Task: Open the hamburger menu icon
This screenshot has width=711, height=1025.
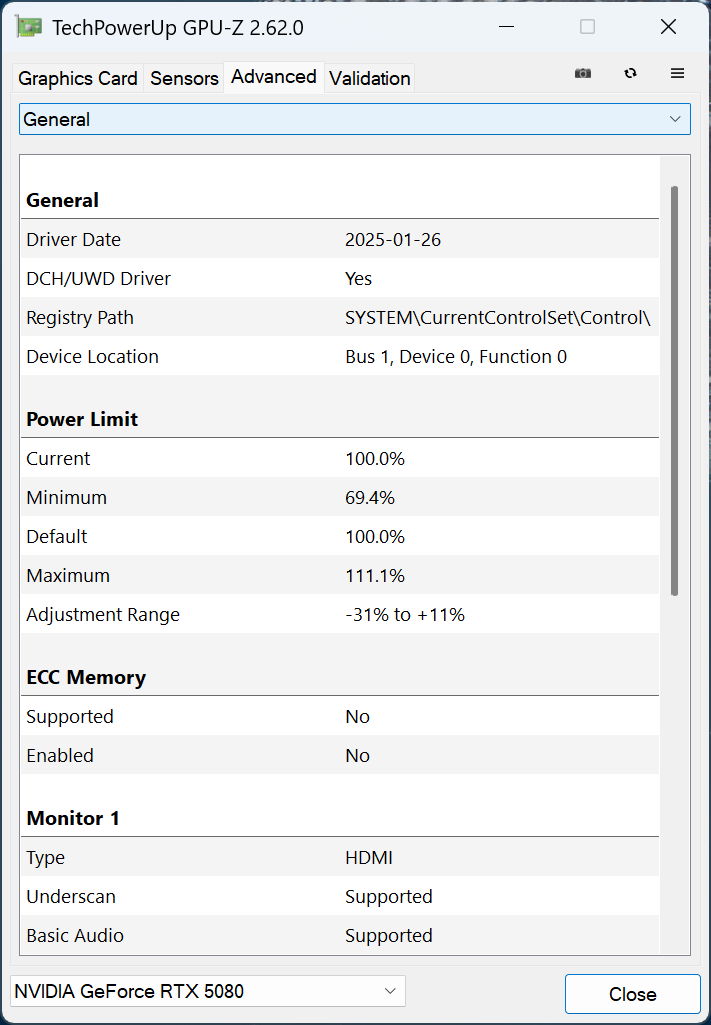Action: (677, 73)
